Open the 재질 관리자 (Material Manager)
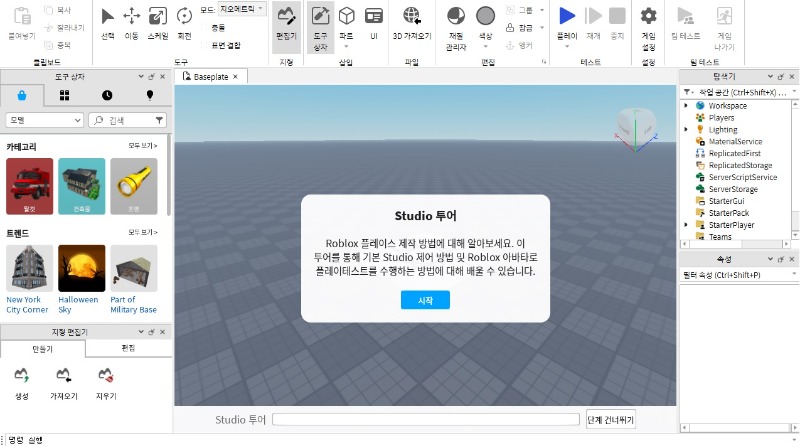Screen dimensions: 800x446 [456, 27]
